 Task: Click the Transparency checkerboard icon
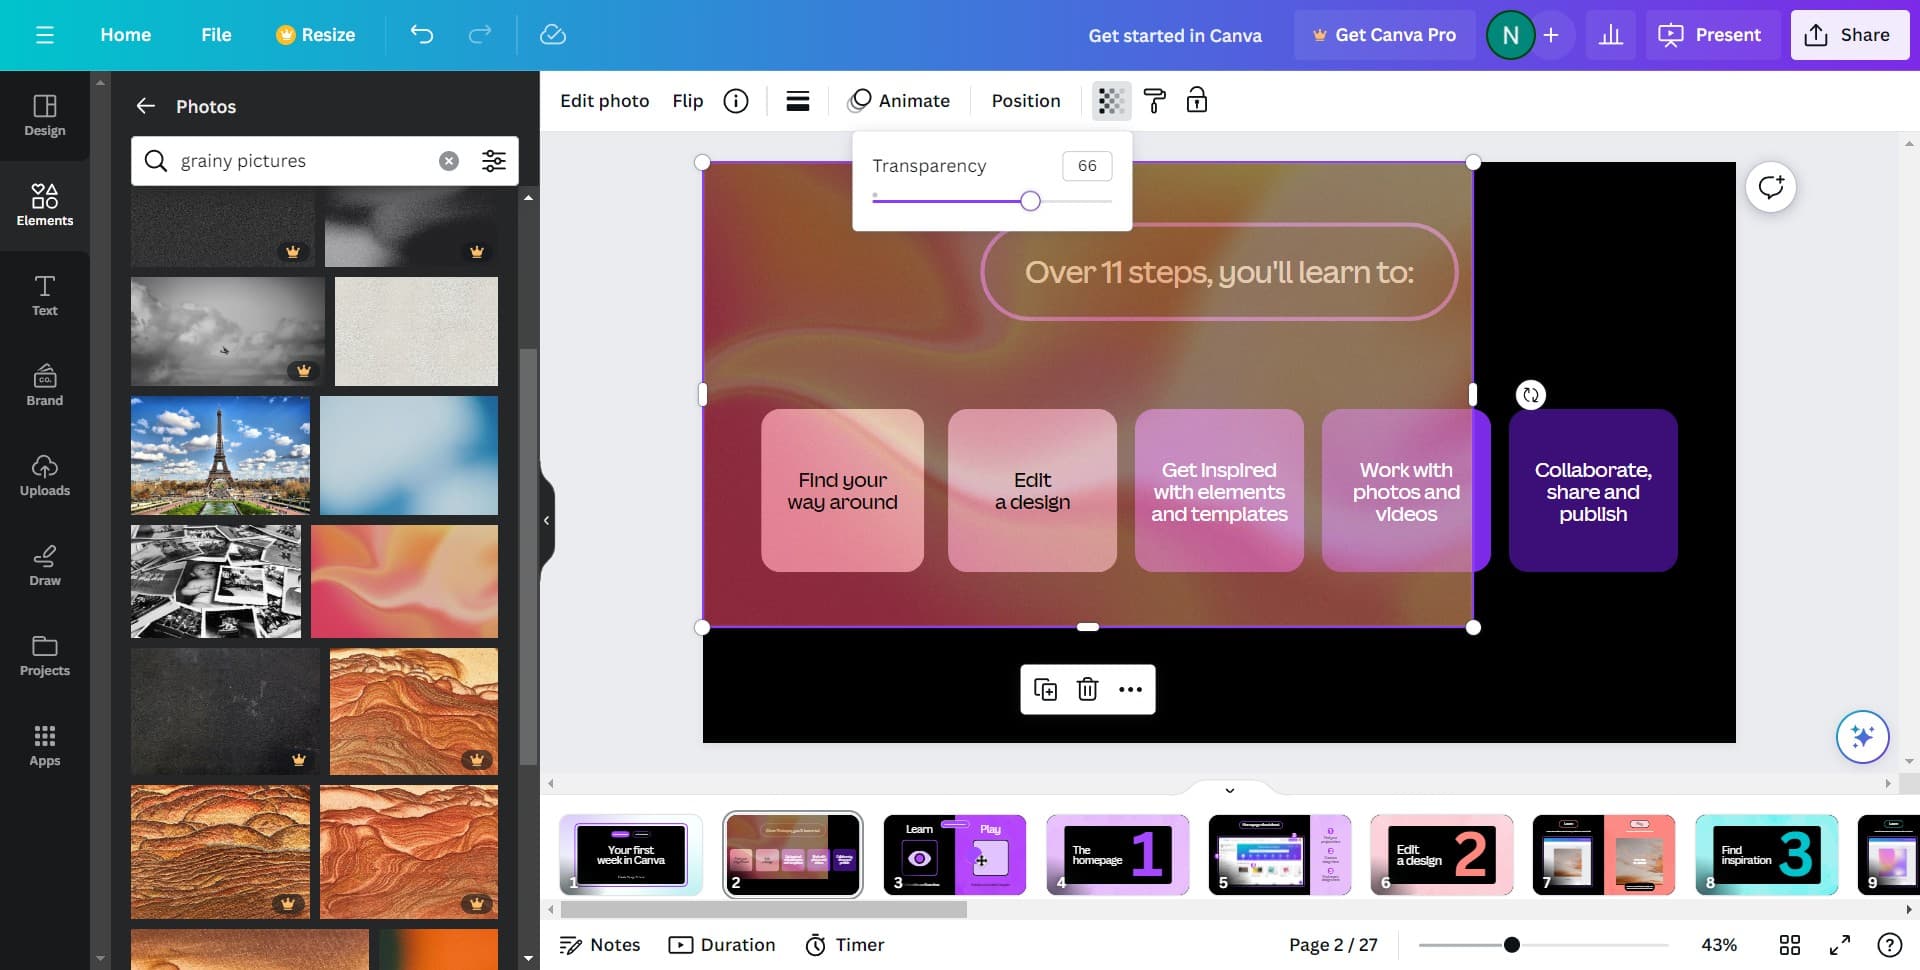point(1111,101)
